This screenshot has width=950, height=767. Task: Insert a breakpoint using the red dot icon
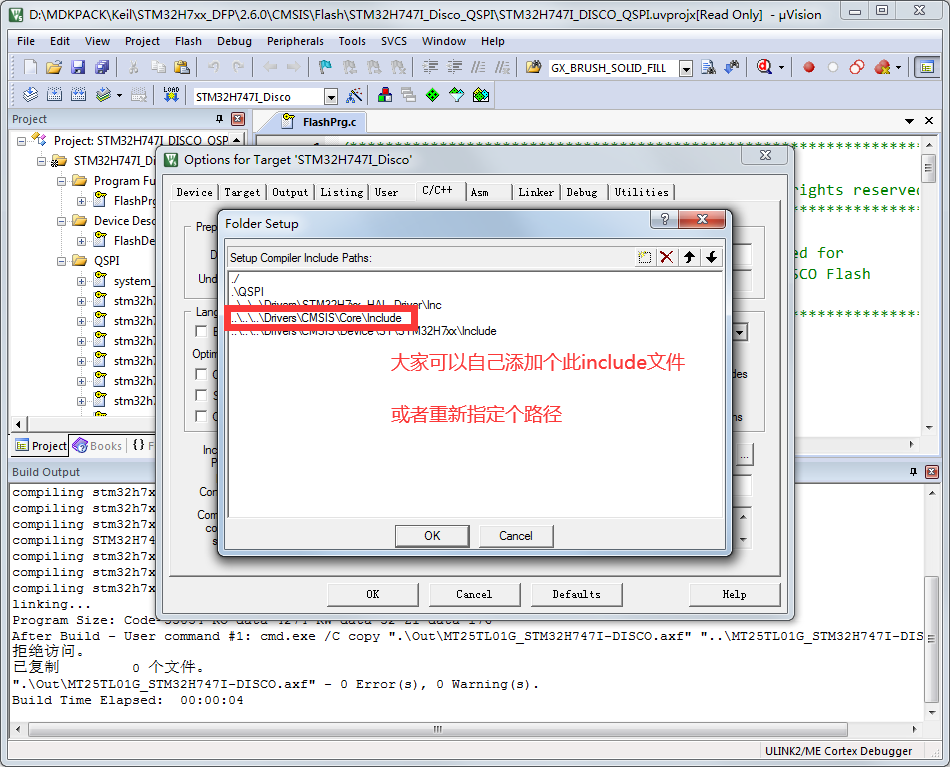(x=809, y=67)
